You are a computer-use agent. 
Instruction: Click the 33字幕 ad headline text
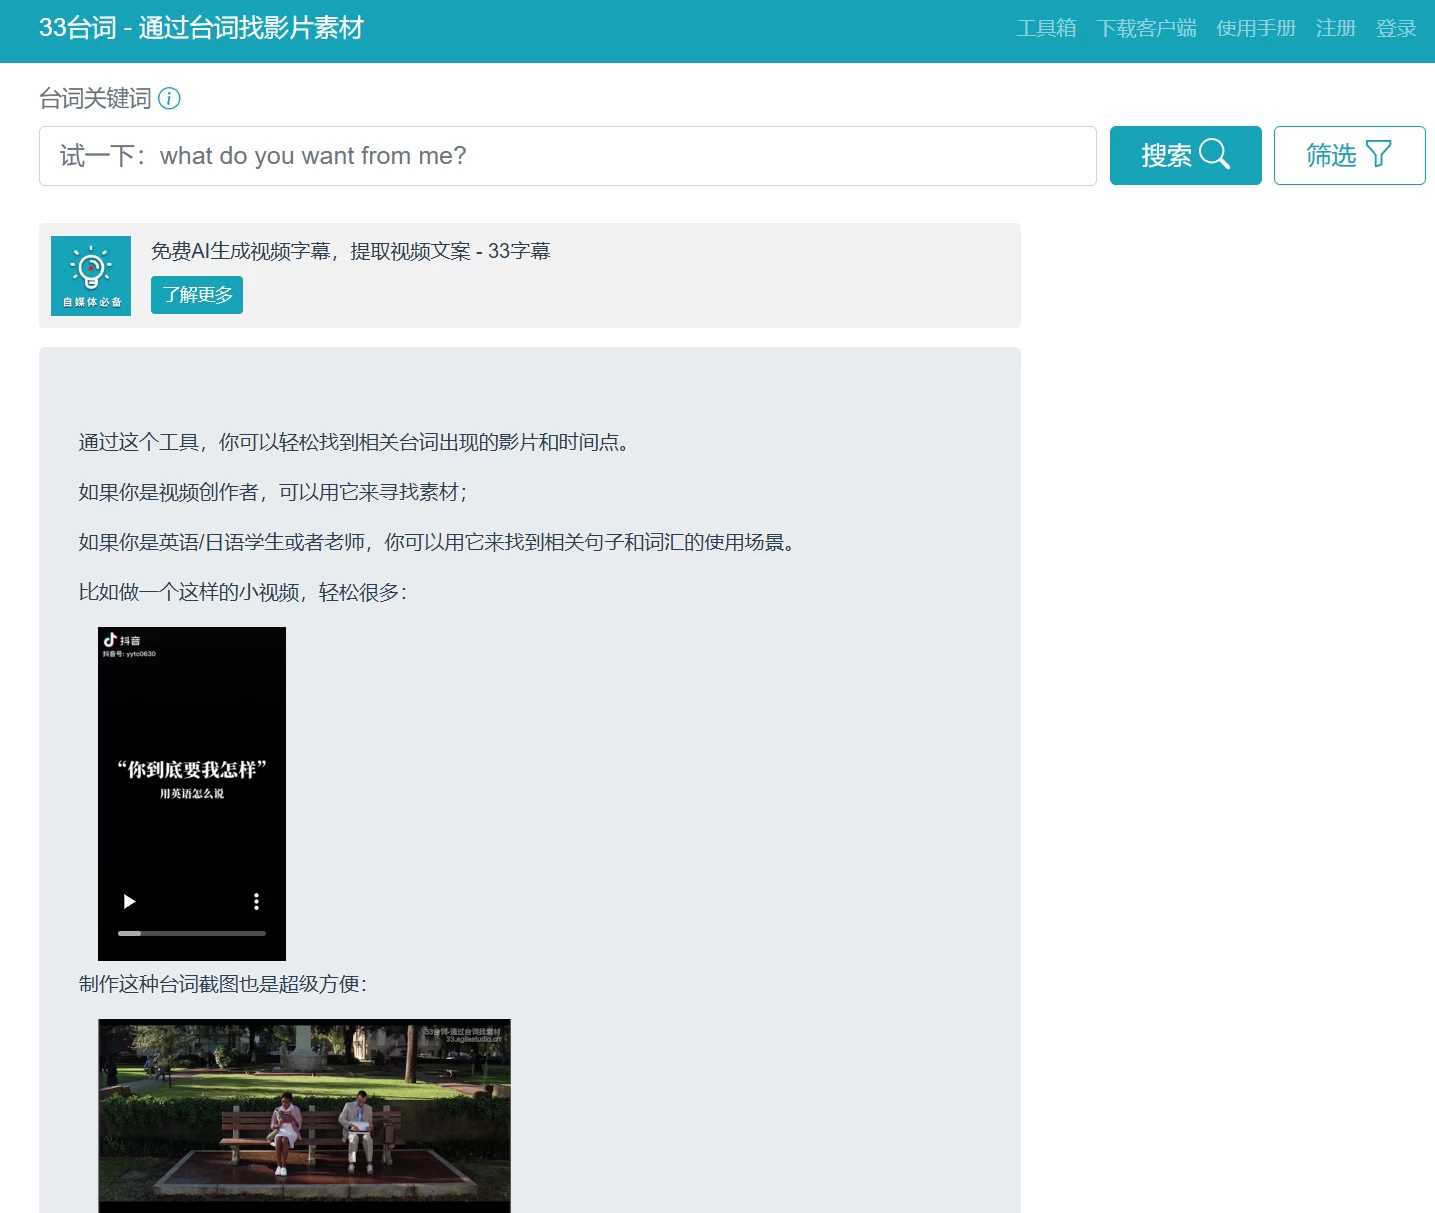pyautogui.click(x=350, y=251)
